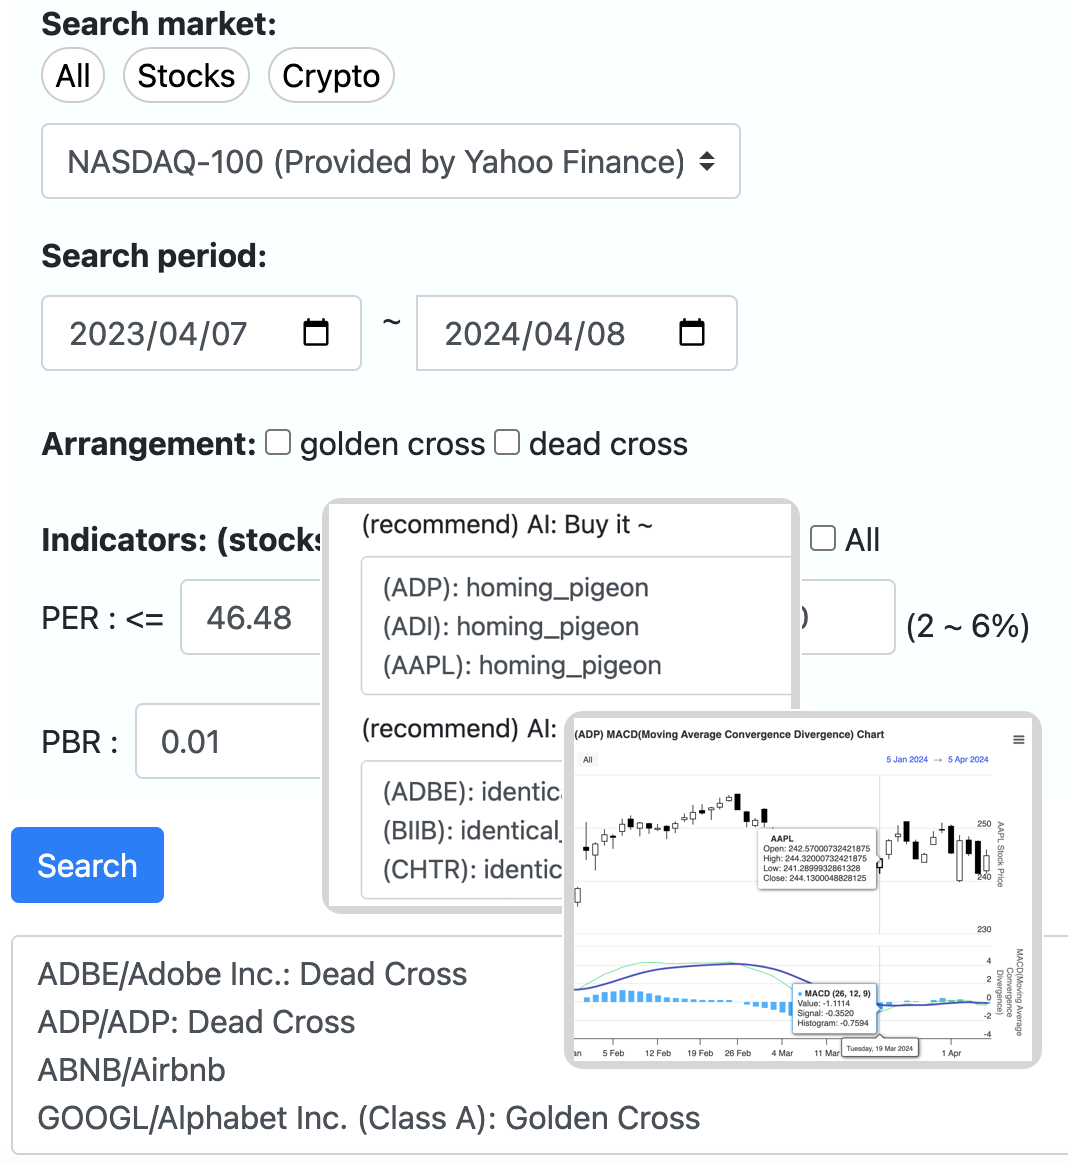Click the PBR value input field
This screenshot has width=1068, height=1164.
pos(229,741)
